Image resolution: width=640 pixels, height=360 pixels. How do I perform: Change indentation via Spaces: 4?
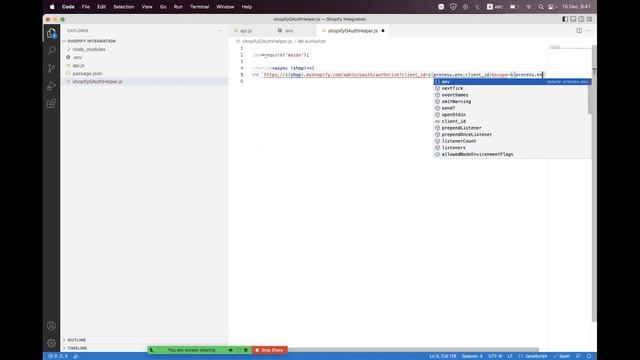[x=472, y=356]
